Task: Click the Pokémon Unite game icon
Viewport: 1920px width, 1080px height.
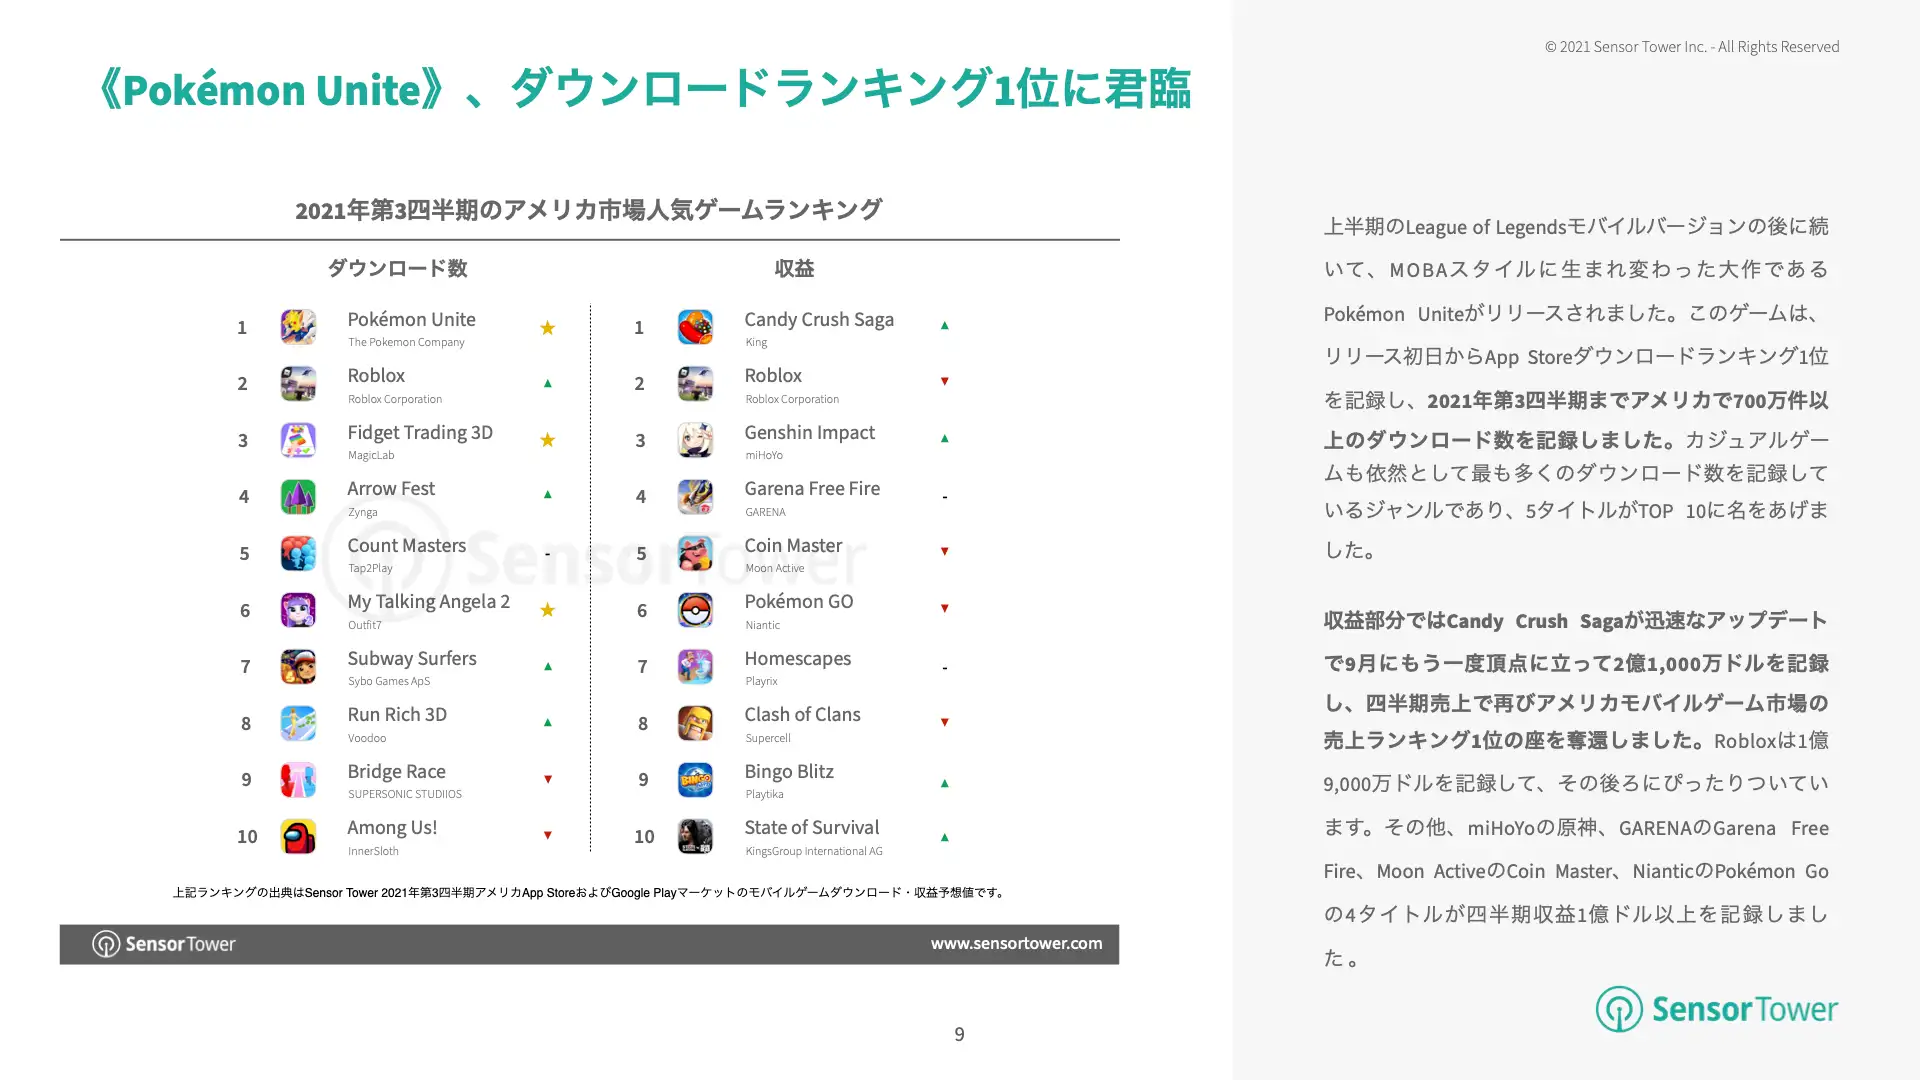Action: pos(298,327)
